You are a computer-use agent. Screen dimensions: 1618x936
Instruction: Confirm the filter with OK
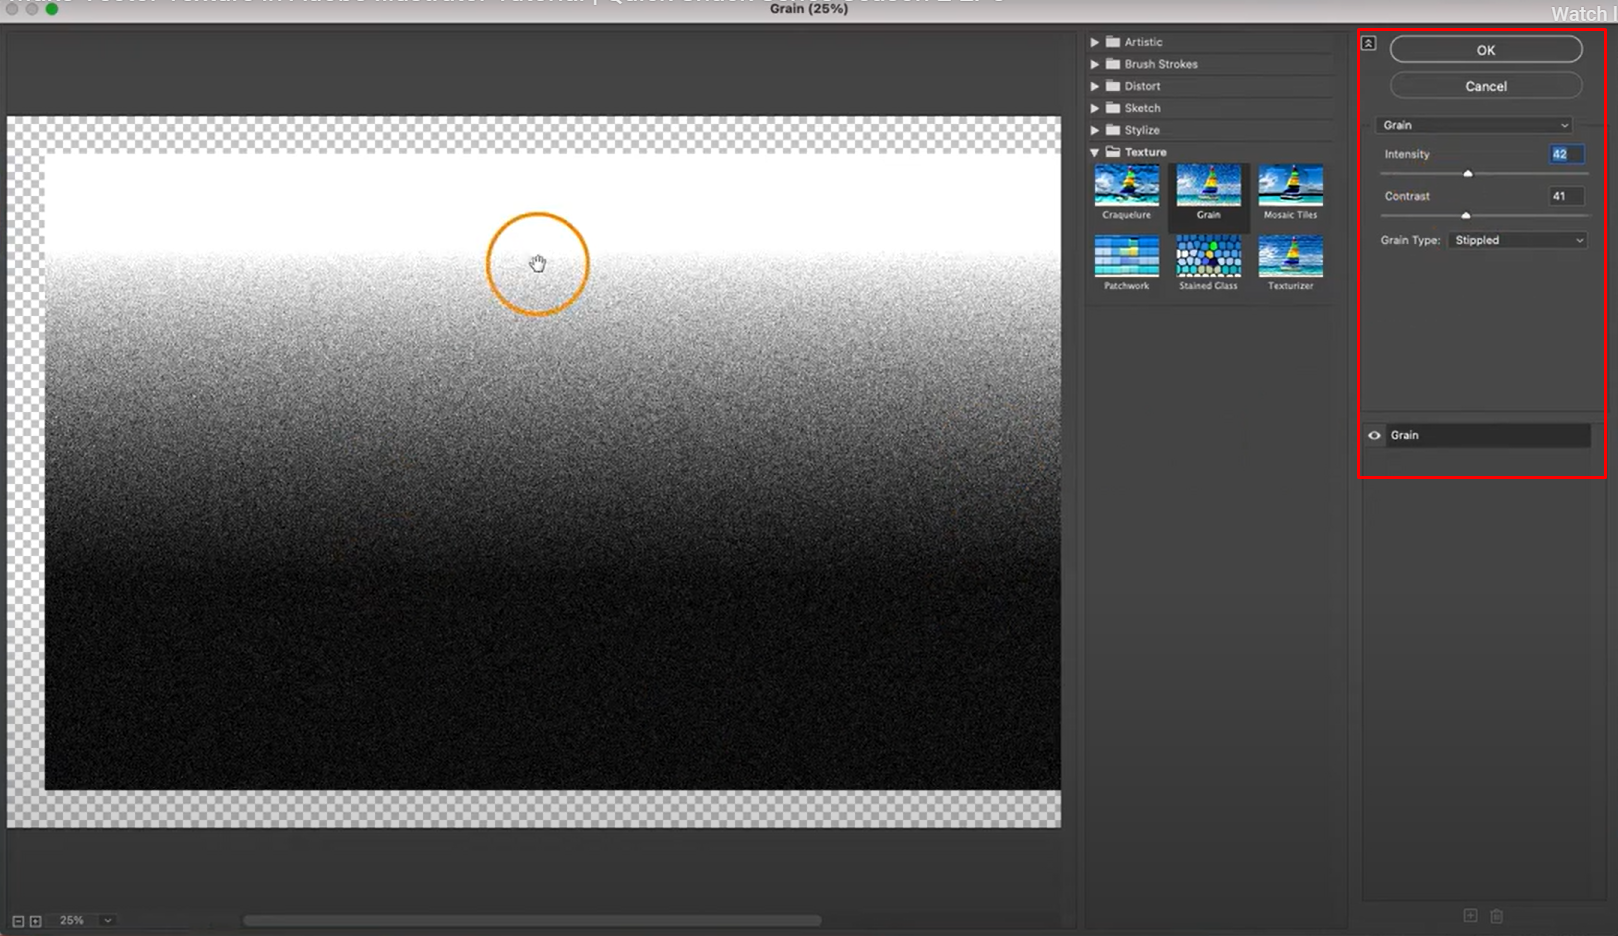(1485, 49)
